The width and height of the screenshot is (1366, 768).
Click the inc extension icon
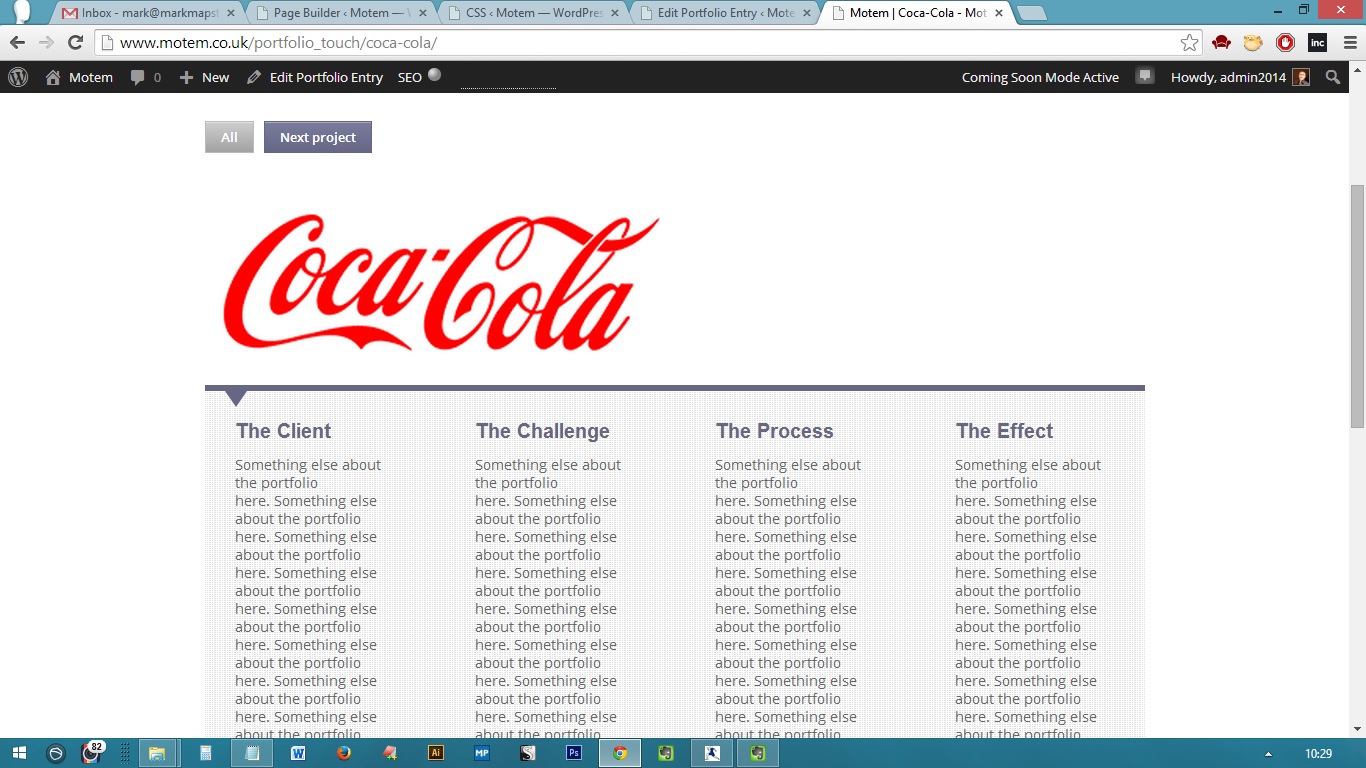[x=1317, y=43]
